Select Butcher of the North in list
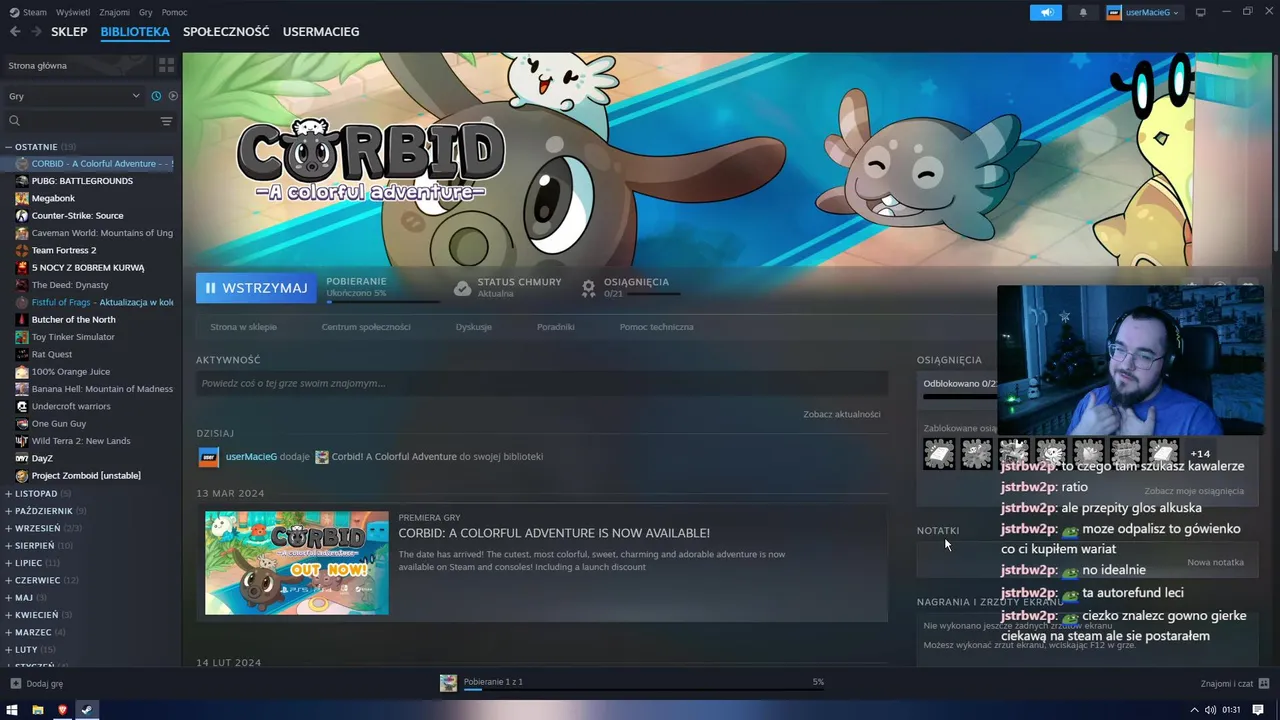The height and width of the screenshot is (720, 1280). 74,320
